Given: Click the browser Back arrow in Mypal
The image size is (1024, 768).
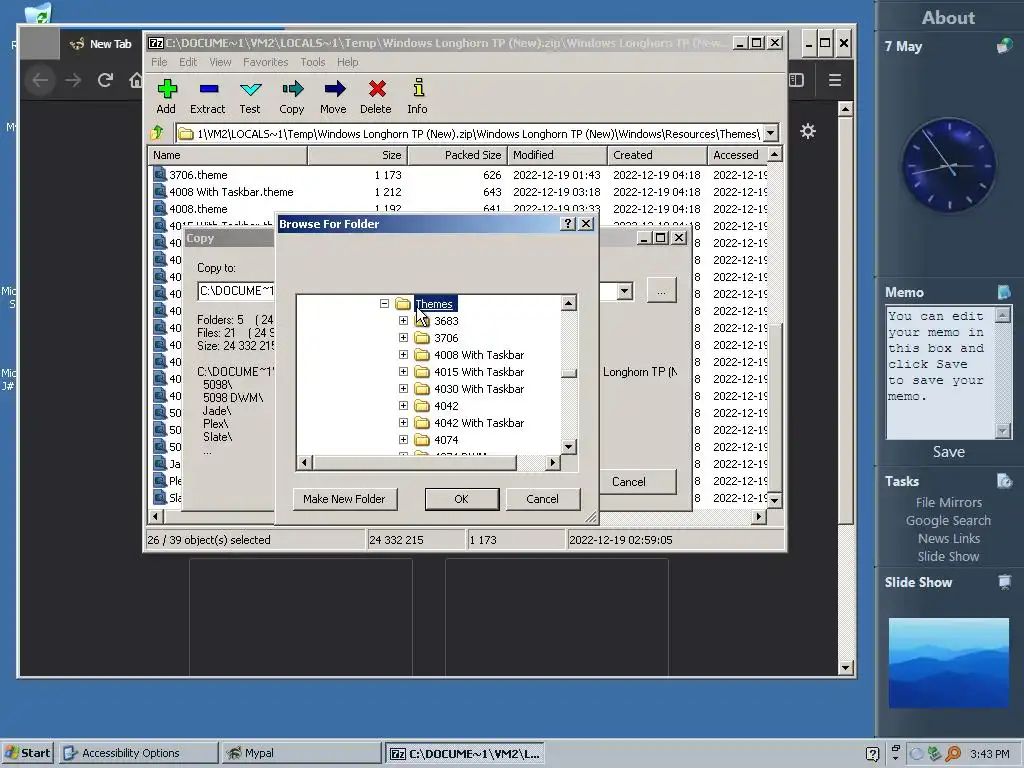Looking at the screenshot, I should pyautogui.click(x=40, y=80).
